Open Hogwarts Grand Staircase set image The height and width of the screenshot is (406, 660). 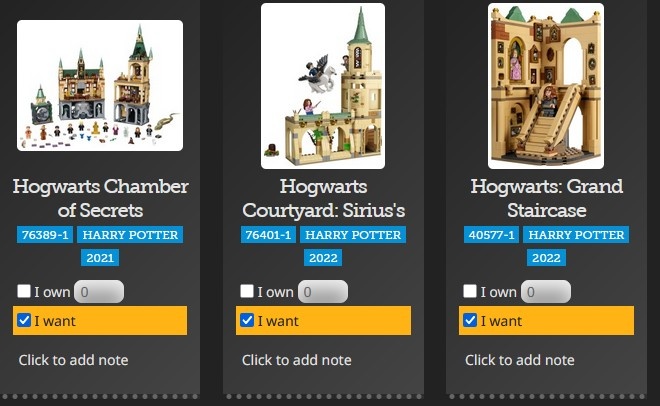click(x=546, y=86)
